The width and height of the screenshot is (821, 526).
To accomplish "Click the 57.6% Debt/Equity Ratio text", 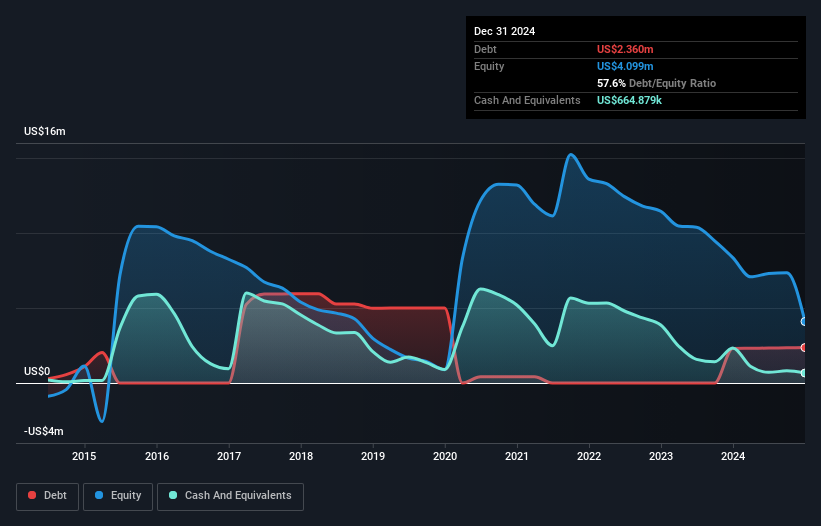I will 657,83.
